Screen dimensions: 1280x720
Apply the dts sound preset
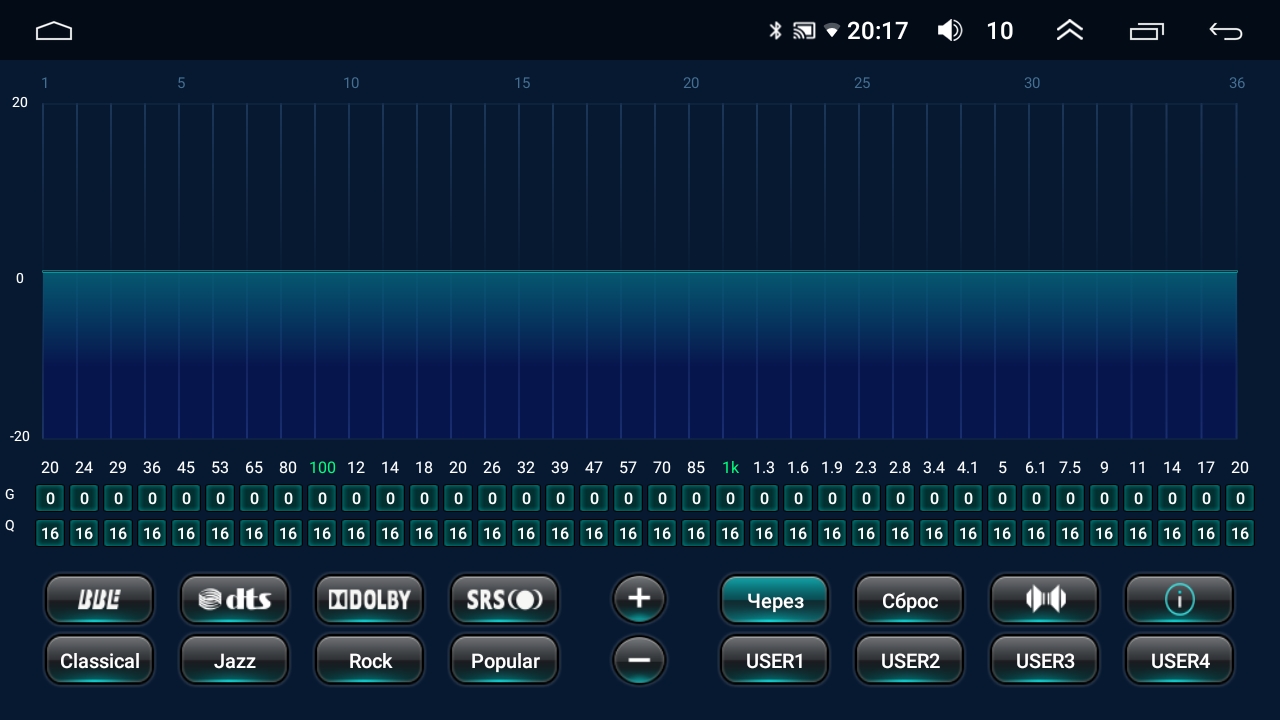(x=234, y=599)
